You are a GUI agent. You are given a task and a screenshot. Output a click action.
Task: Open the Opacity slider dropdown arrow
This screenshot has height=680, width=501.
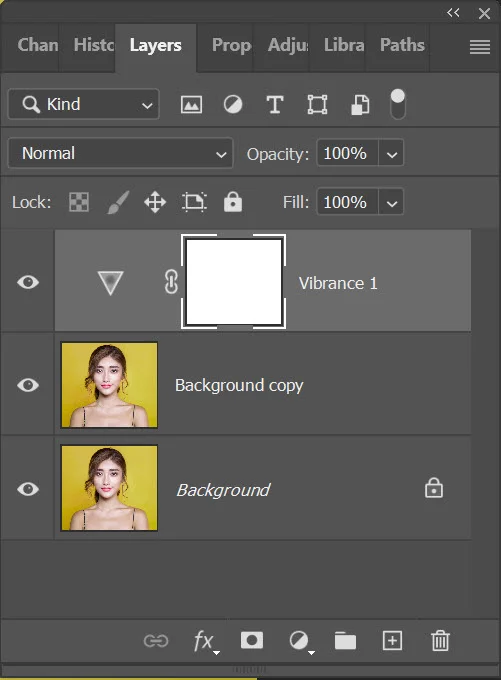(x=392, y=153)
